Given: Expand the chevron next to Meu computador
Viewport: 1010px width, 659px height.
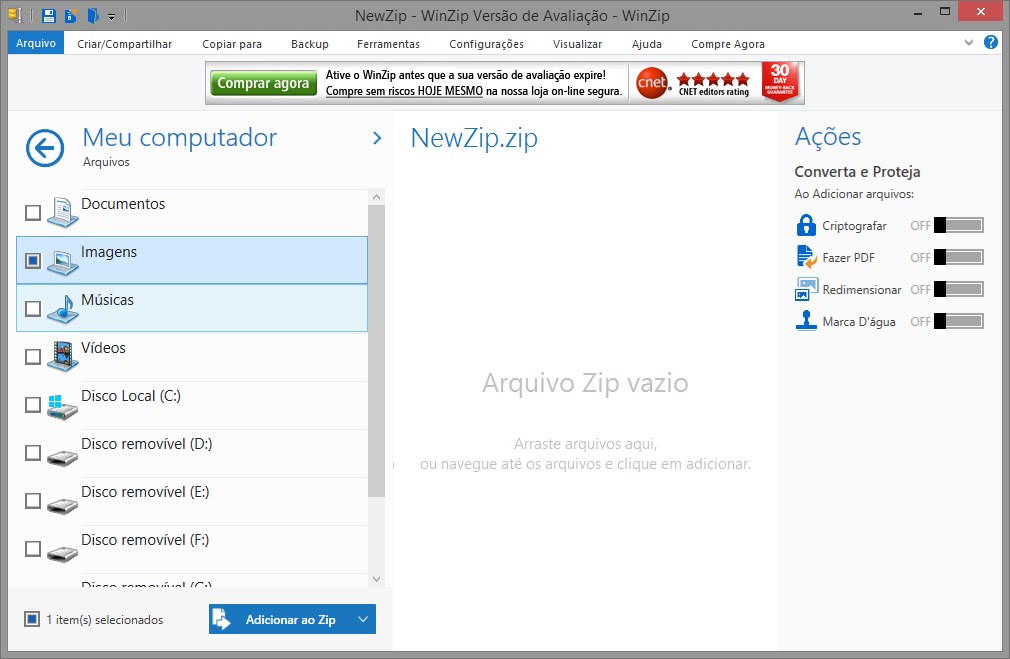Looking at the screenshot, I should coord(377,138).
